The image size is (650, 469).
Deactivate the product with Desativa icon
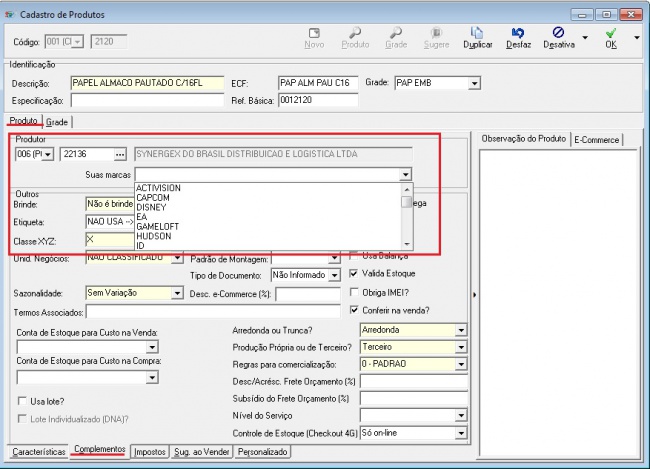[558, 38]
